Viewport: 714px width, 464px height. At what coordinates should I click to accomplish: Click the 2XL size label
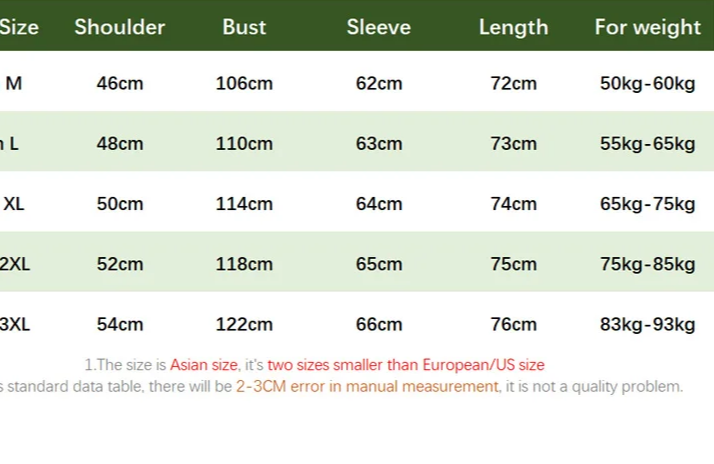pyautogui.click(x=15, y=264)
